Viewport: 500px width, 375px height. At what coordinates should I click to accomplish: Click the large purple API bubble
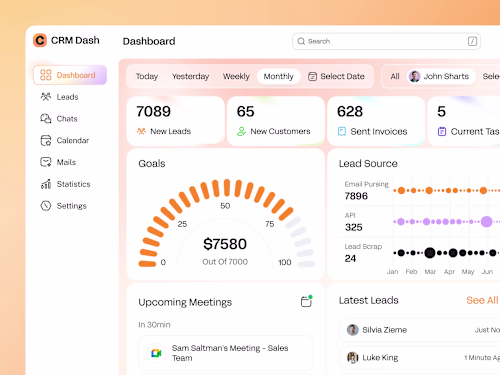[487, 222]
